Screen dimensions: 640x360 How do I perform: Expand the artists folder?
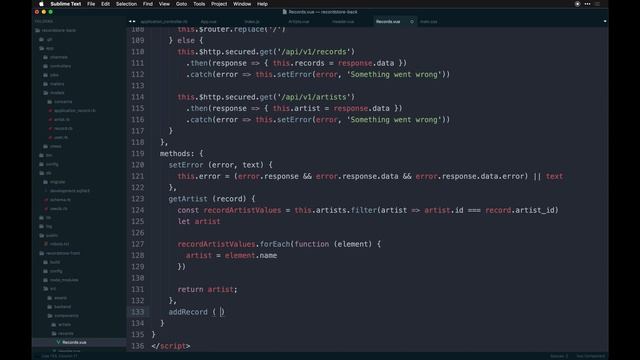tap(61, 325)
